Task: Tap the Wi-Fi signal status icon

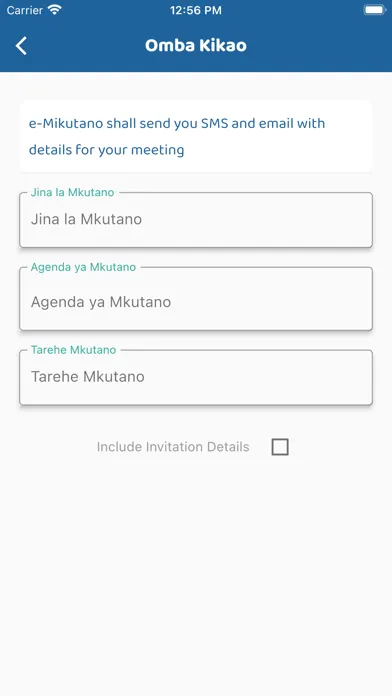Action: (x=55, y=10)
